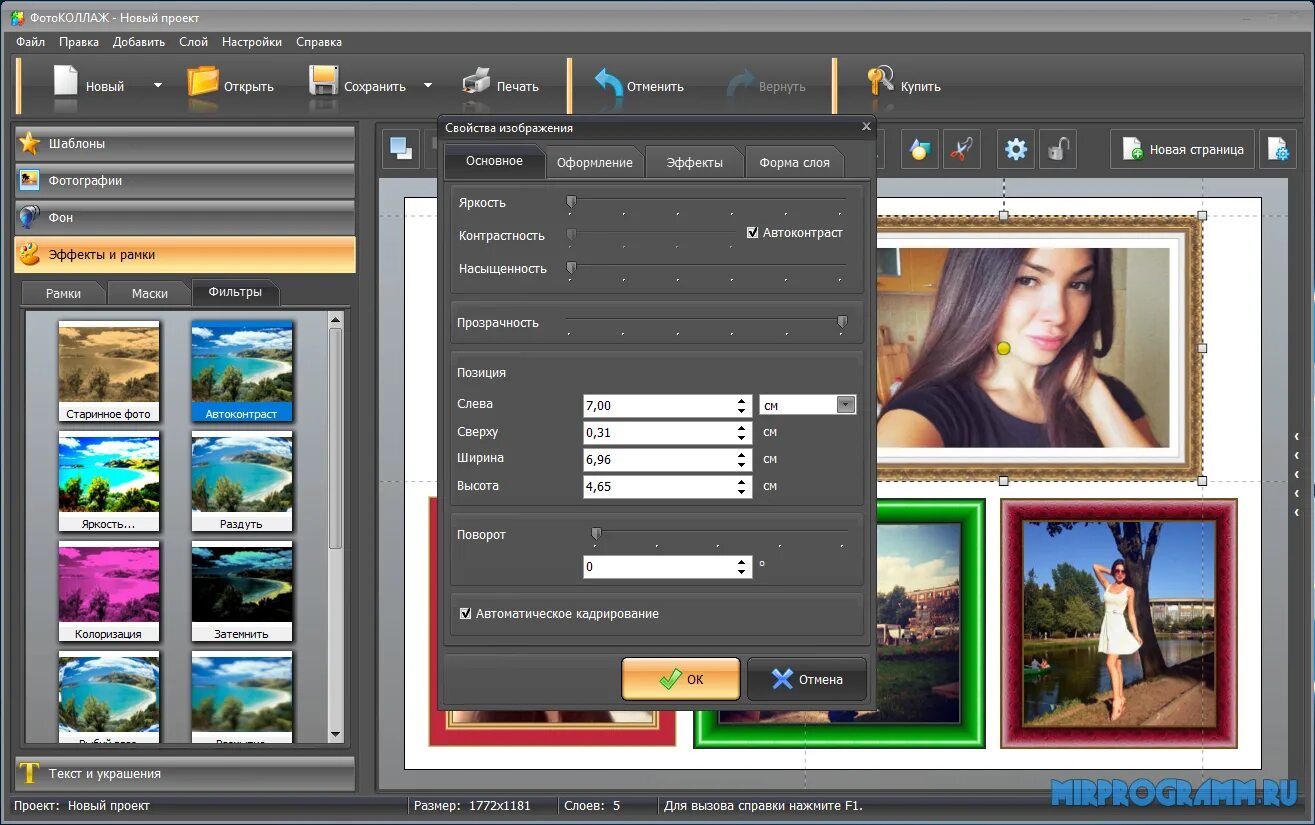
Task: Click the scissors crop icon
Action: click(x=961, y=149)
